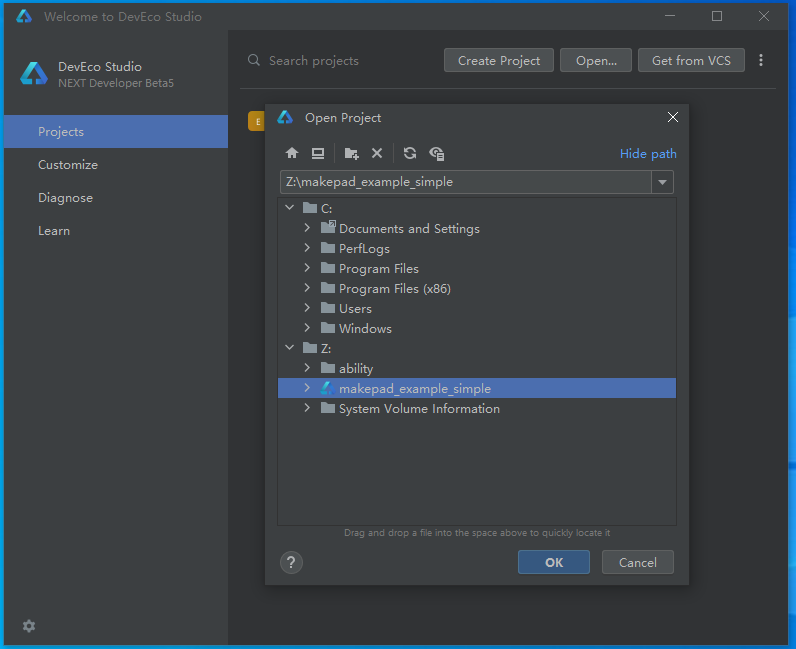796x649 pixels.
Task: Open the Diagnose section
Action: click(116, 198)
